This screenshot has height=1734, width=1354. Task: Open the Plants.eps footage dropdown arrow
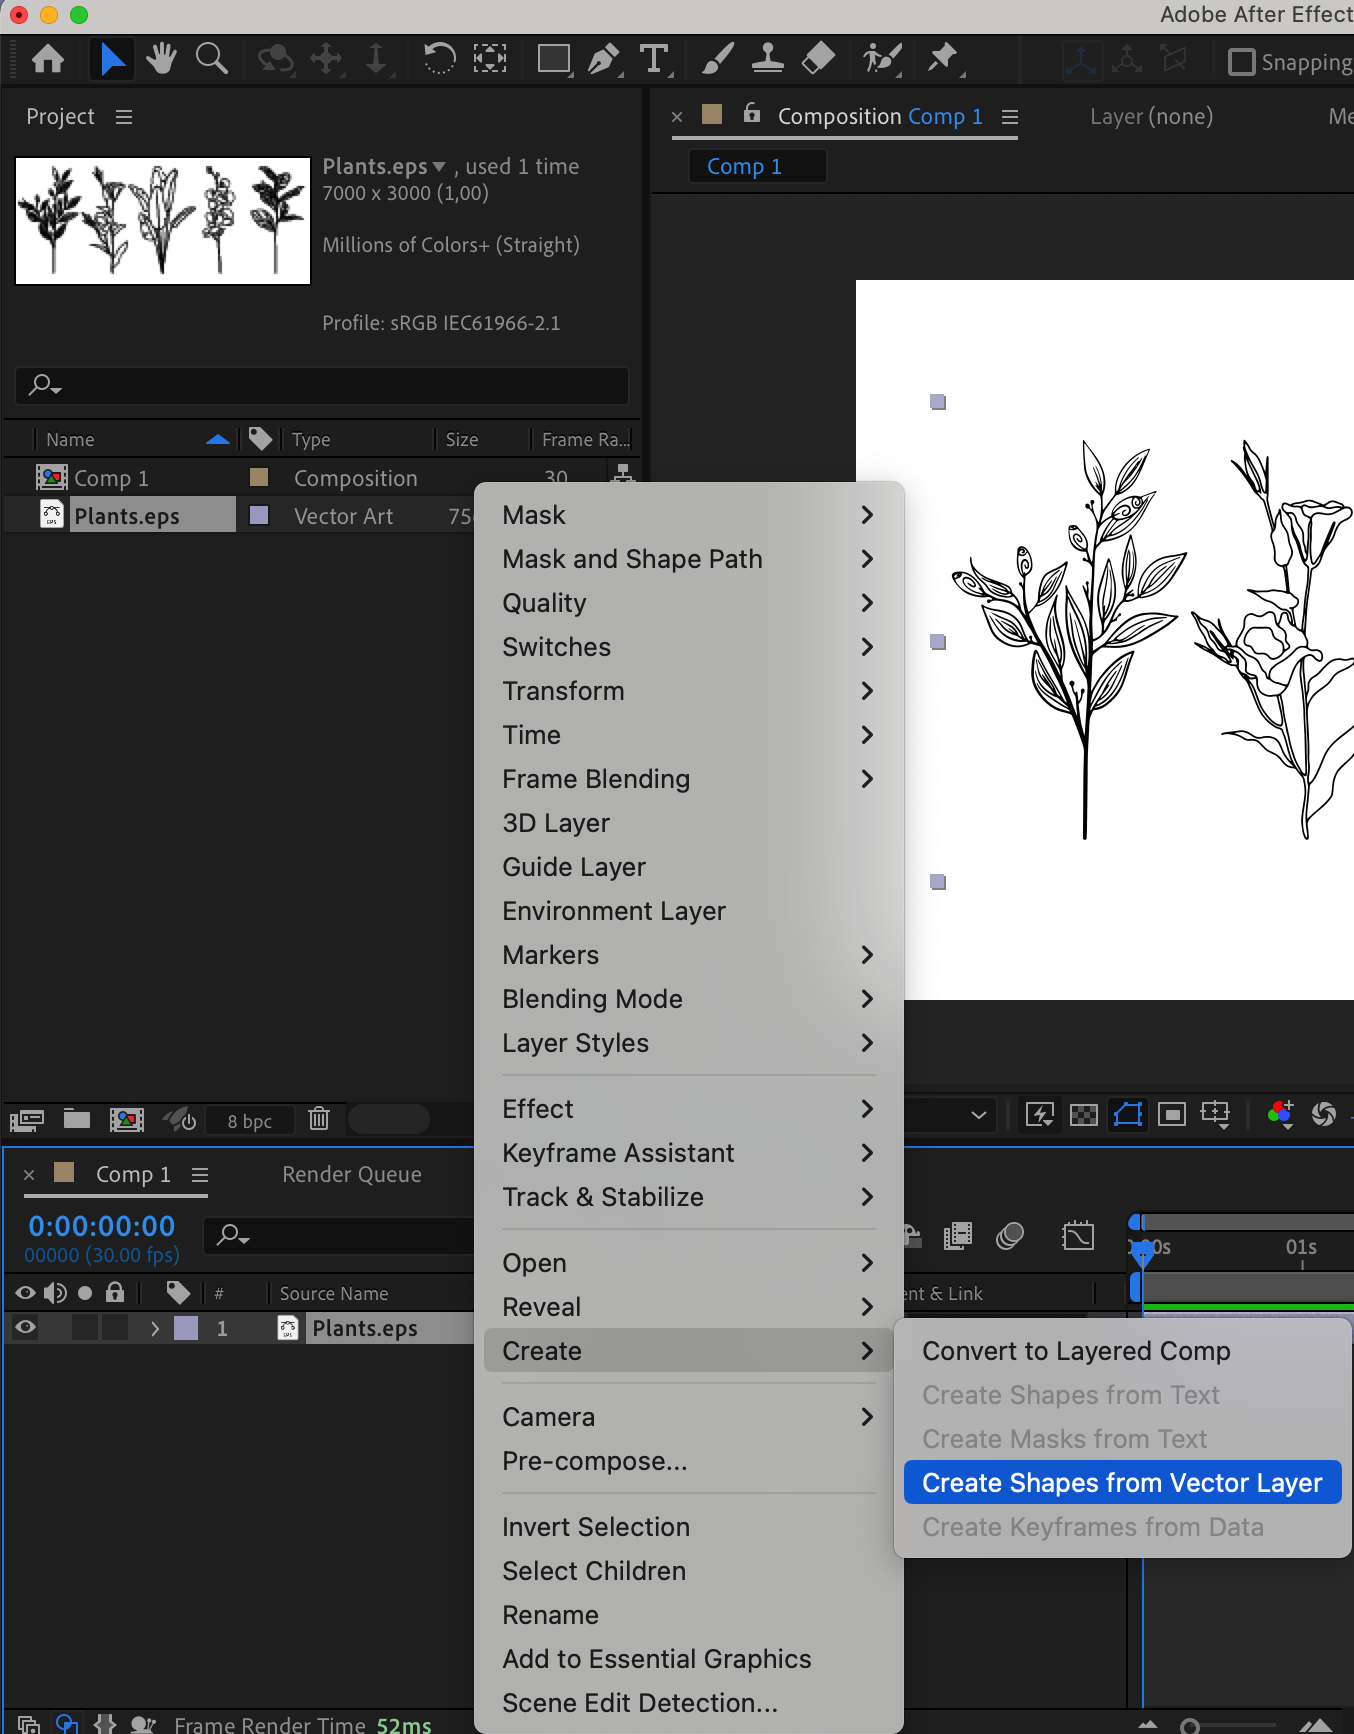pyautogui.click(x=438, y=166)
